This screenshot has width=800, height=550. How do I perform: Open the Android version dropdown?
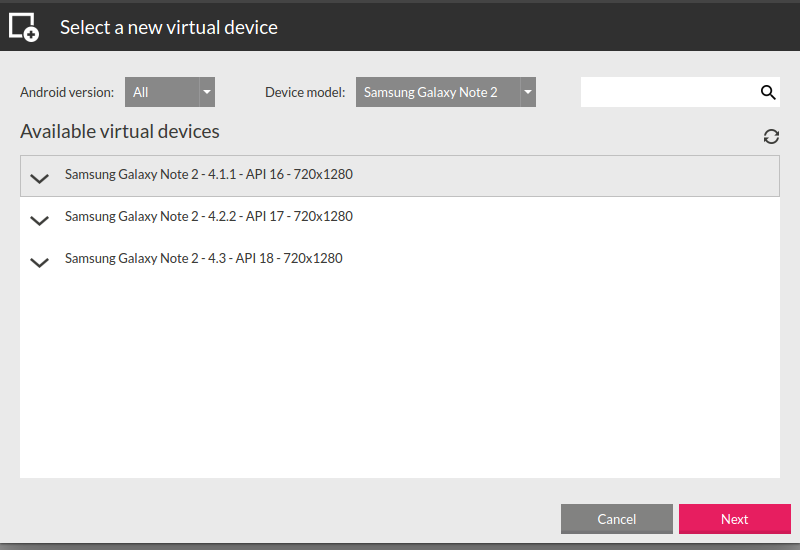[x=170, y=92]
